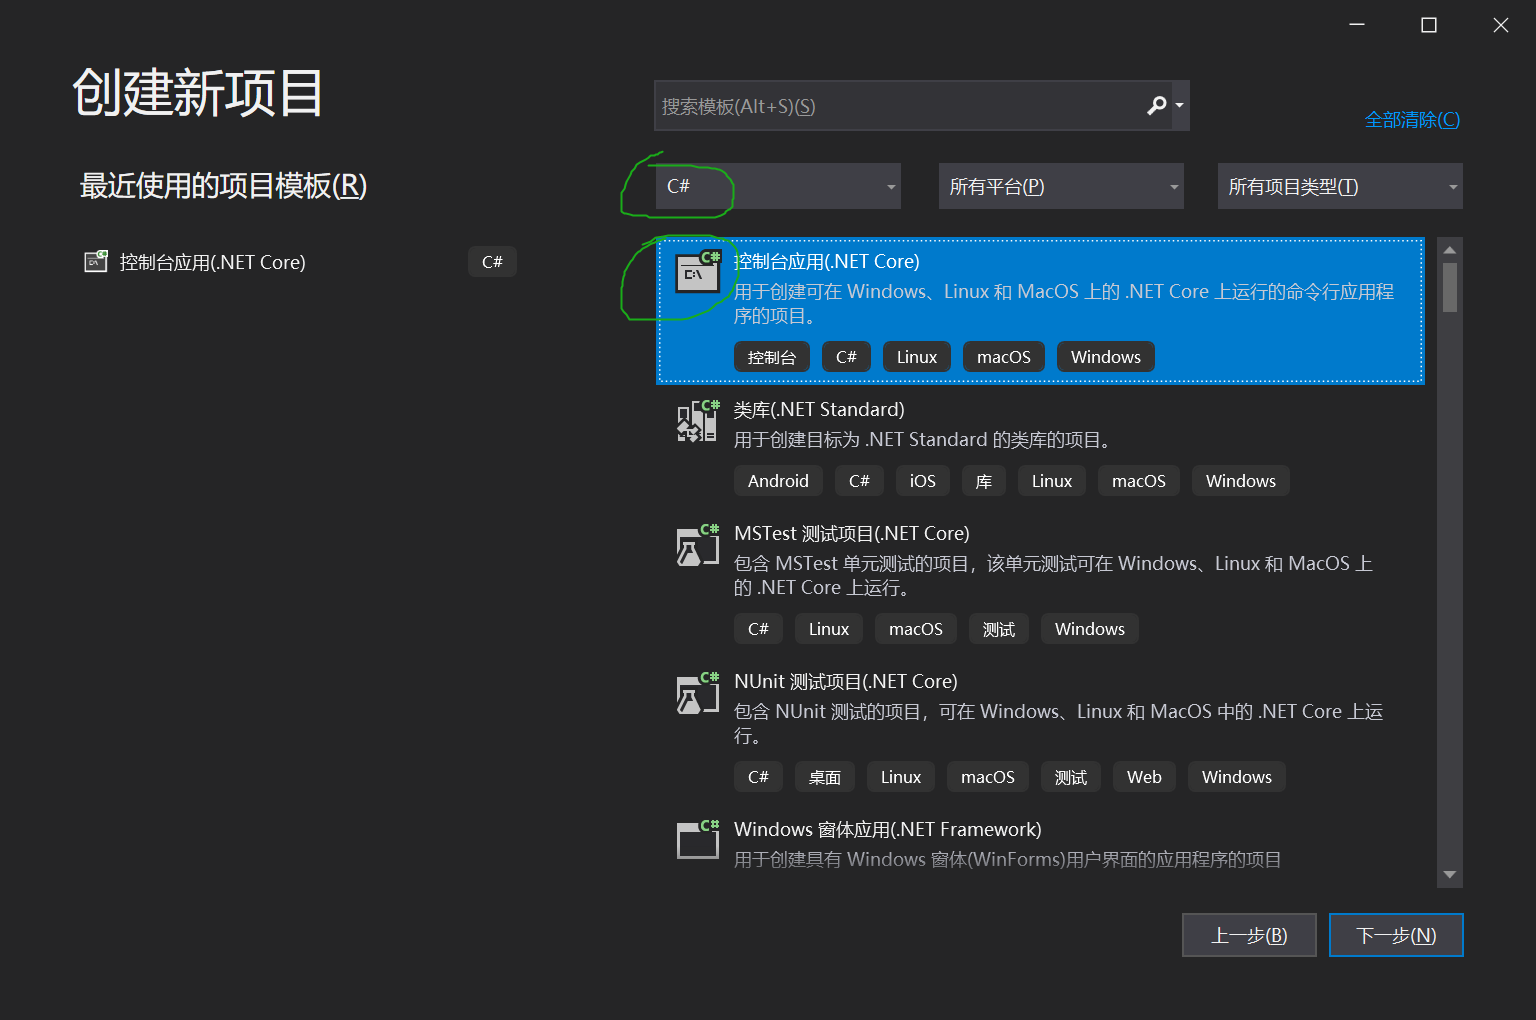The width and height of the screenshot is (1536, 1020).
Task: Open the 所有平台(P) platform dropdown
Action: [x=1061, y=186]
